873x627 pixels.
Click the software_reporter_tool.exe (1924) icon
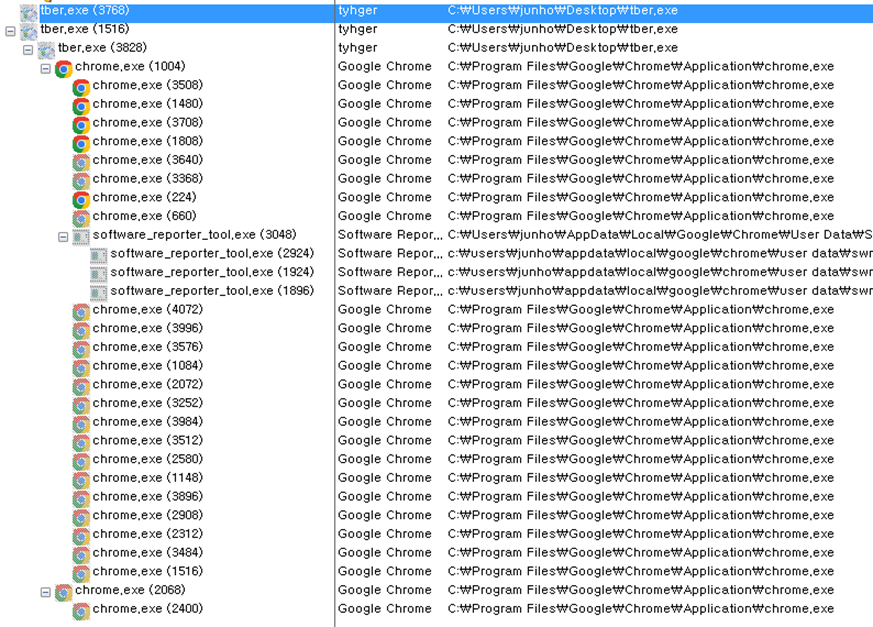click(x=99, y=275)
